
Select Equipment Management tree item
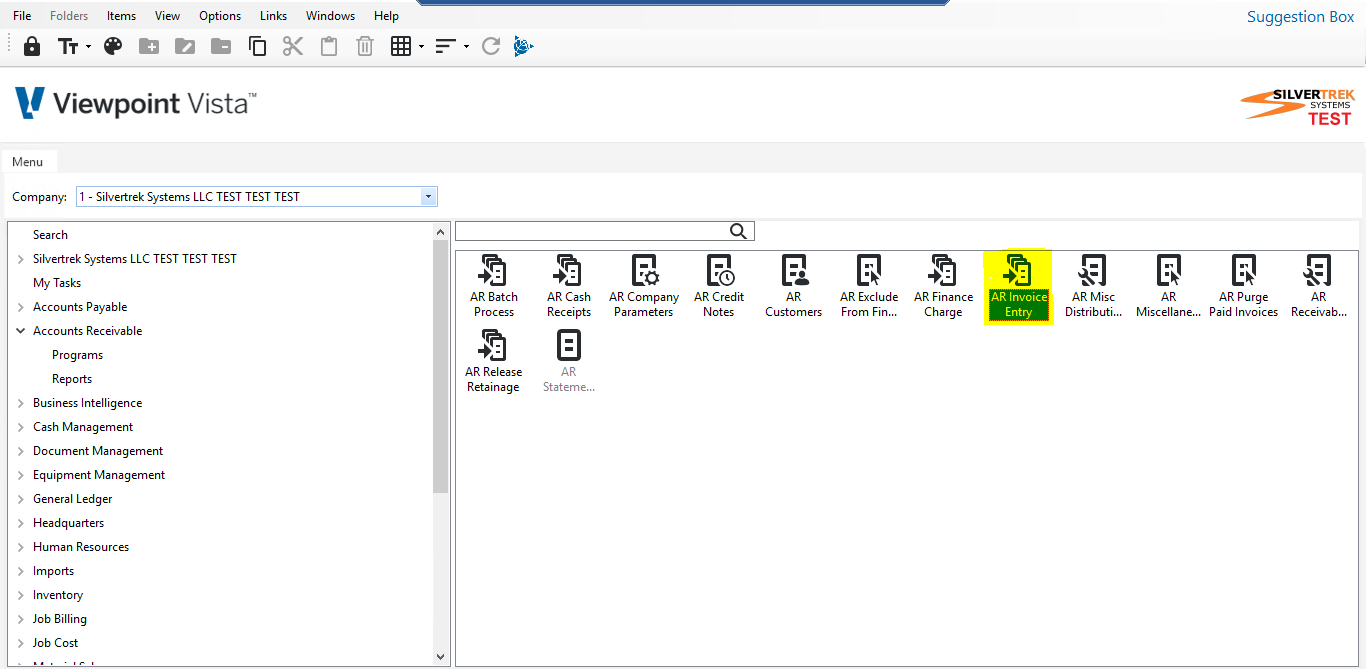pyautogui.click(x=99, y=475)
